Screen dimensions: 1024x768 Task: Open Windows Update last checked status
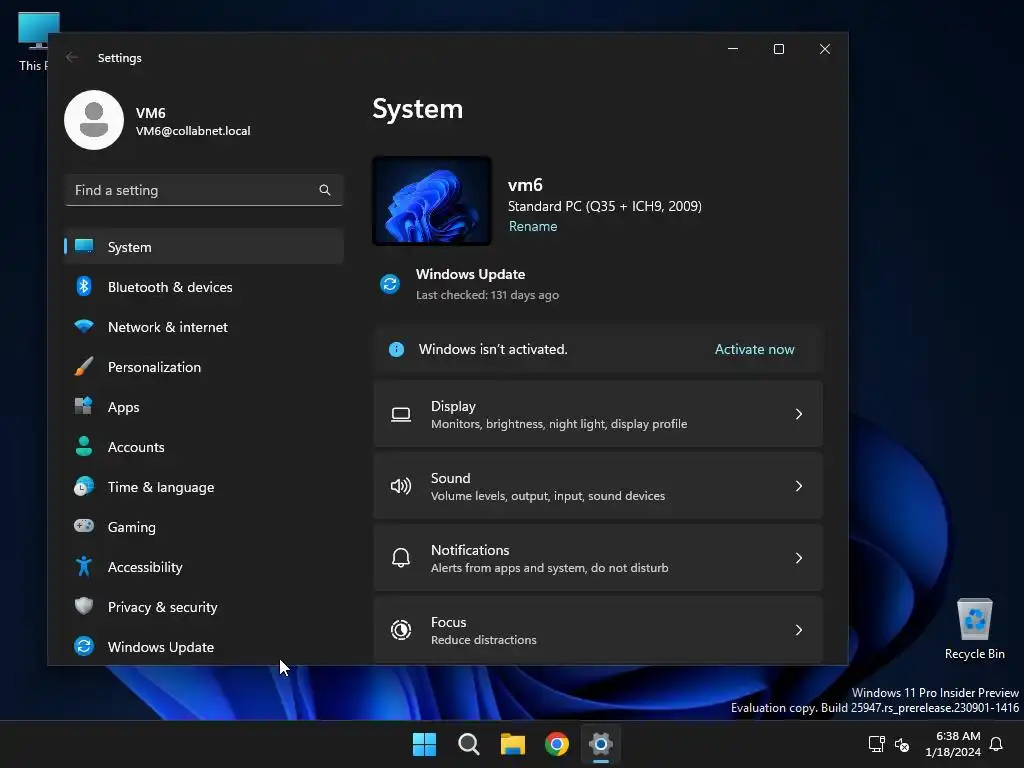[487, 295]
